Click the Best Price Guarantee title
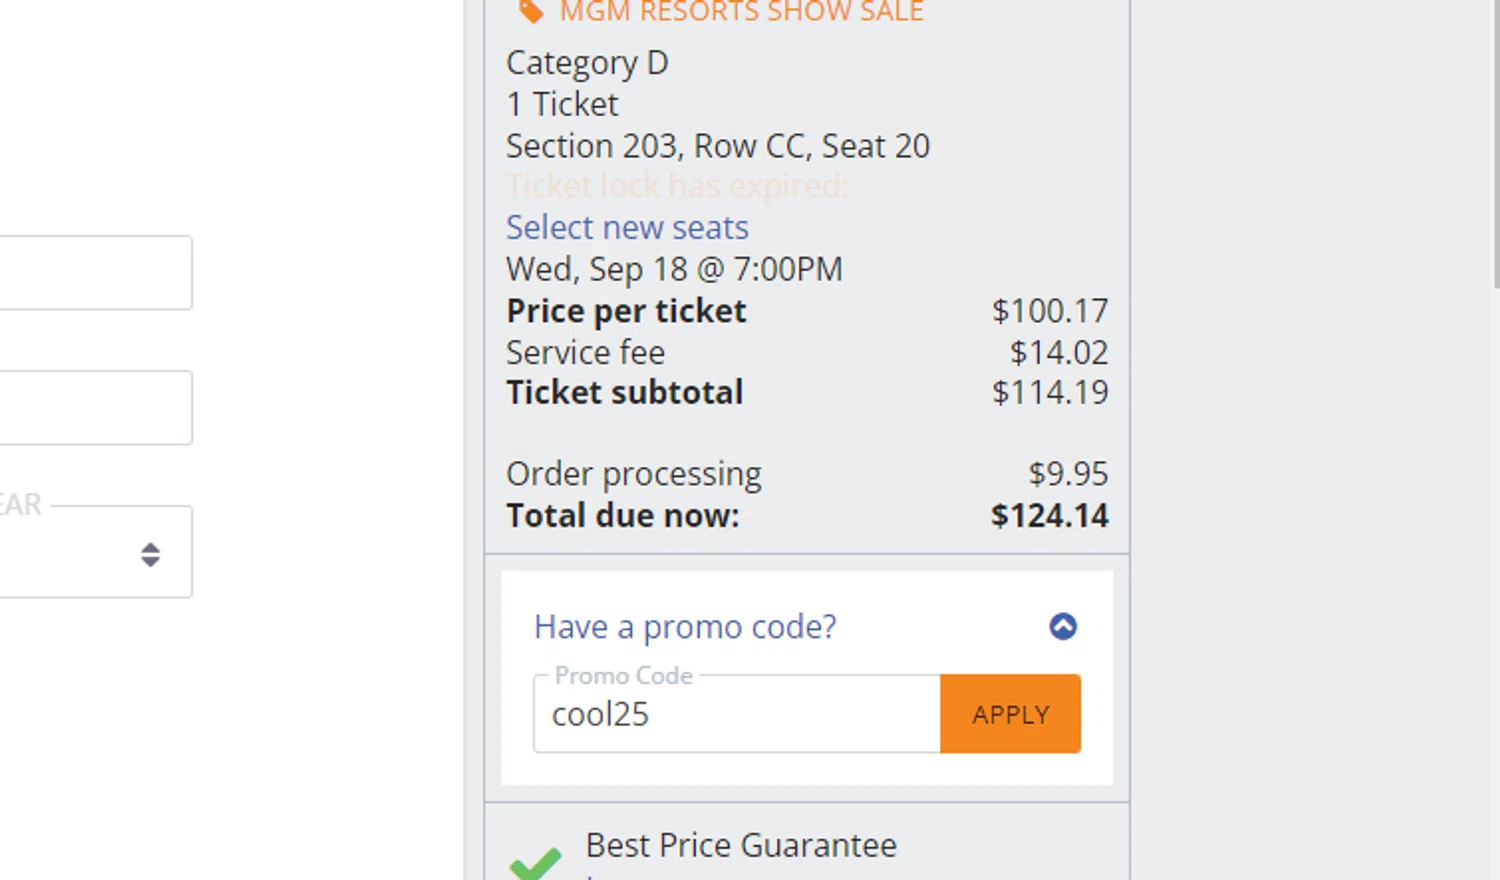 click(741, 846)
